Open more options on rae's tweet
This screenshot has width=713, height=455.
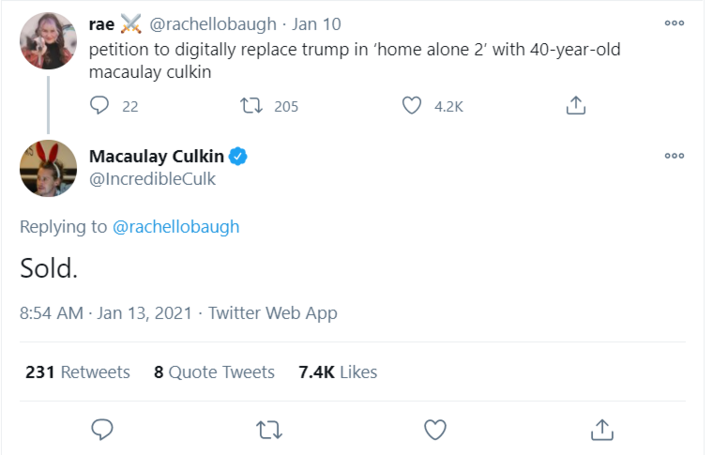pos(675,23)
